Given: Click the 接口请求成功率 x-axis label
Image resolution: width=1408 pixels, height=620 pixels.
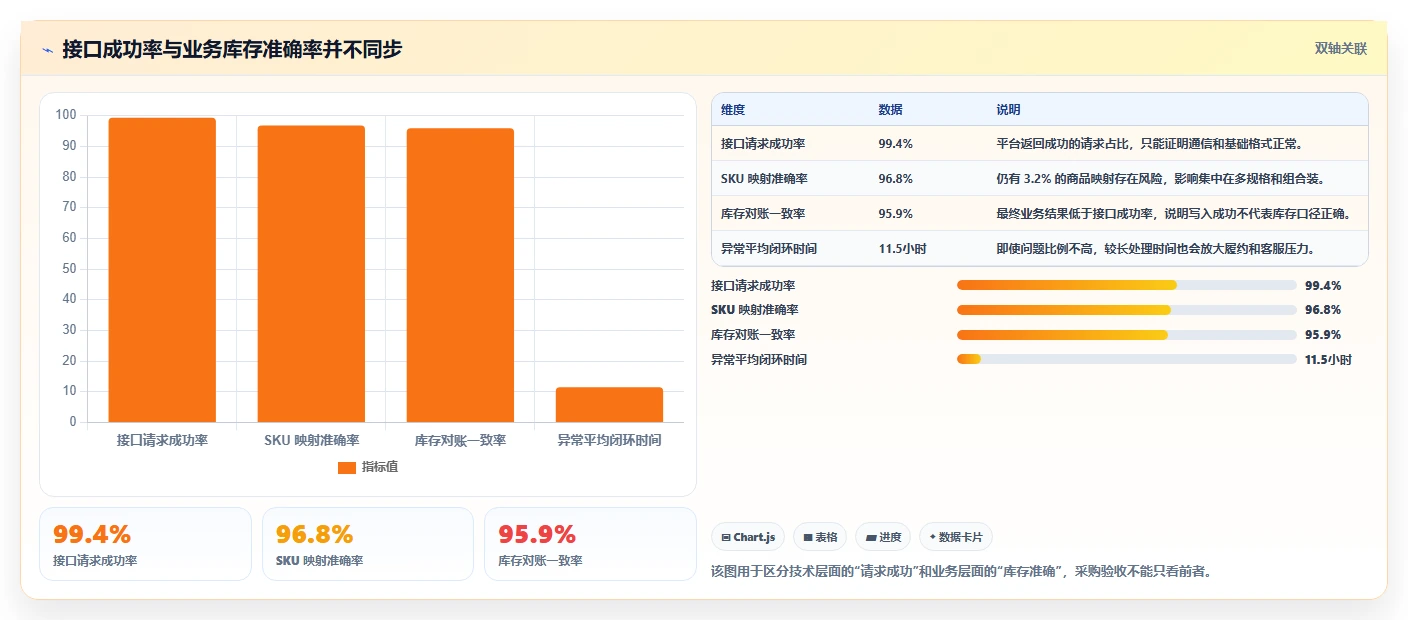Looking at the screenshot, I should point(162,440).
